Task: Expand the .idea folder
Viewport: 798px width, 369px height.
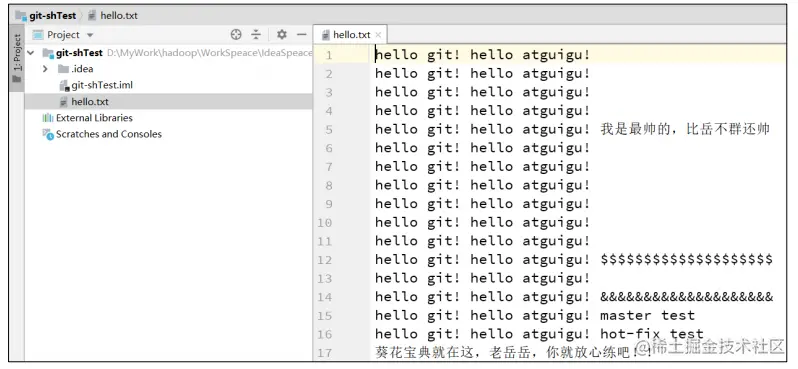Action: pos(45,69)
